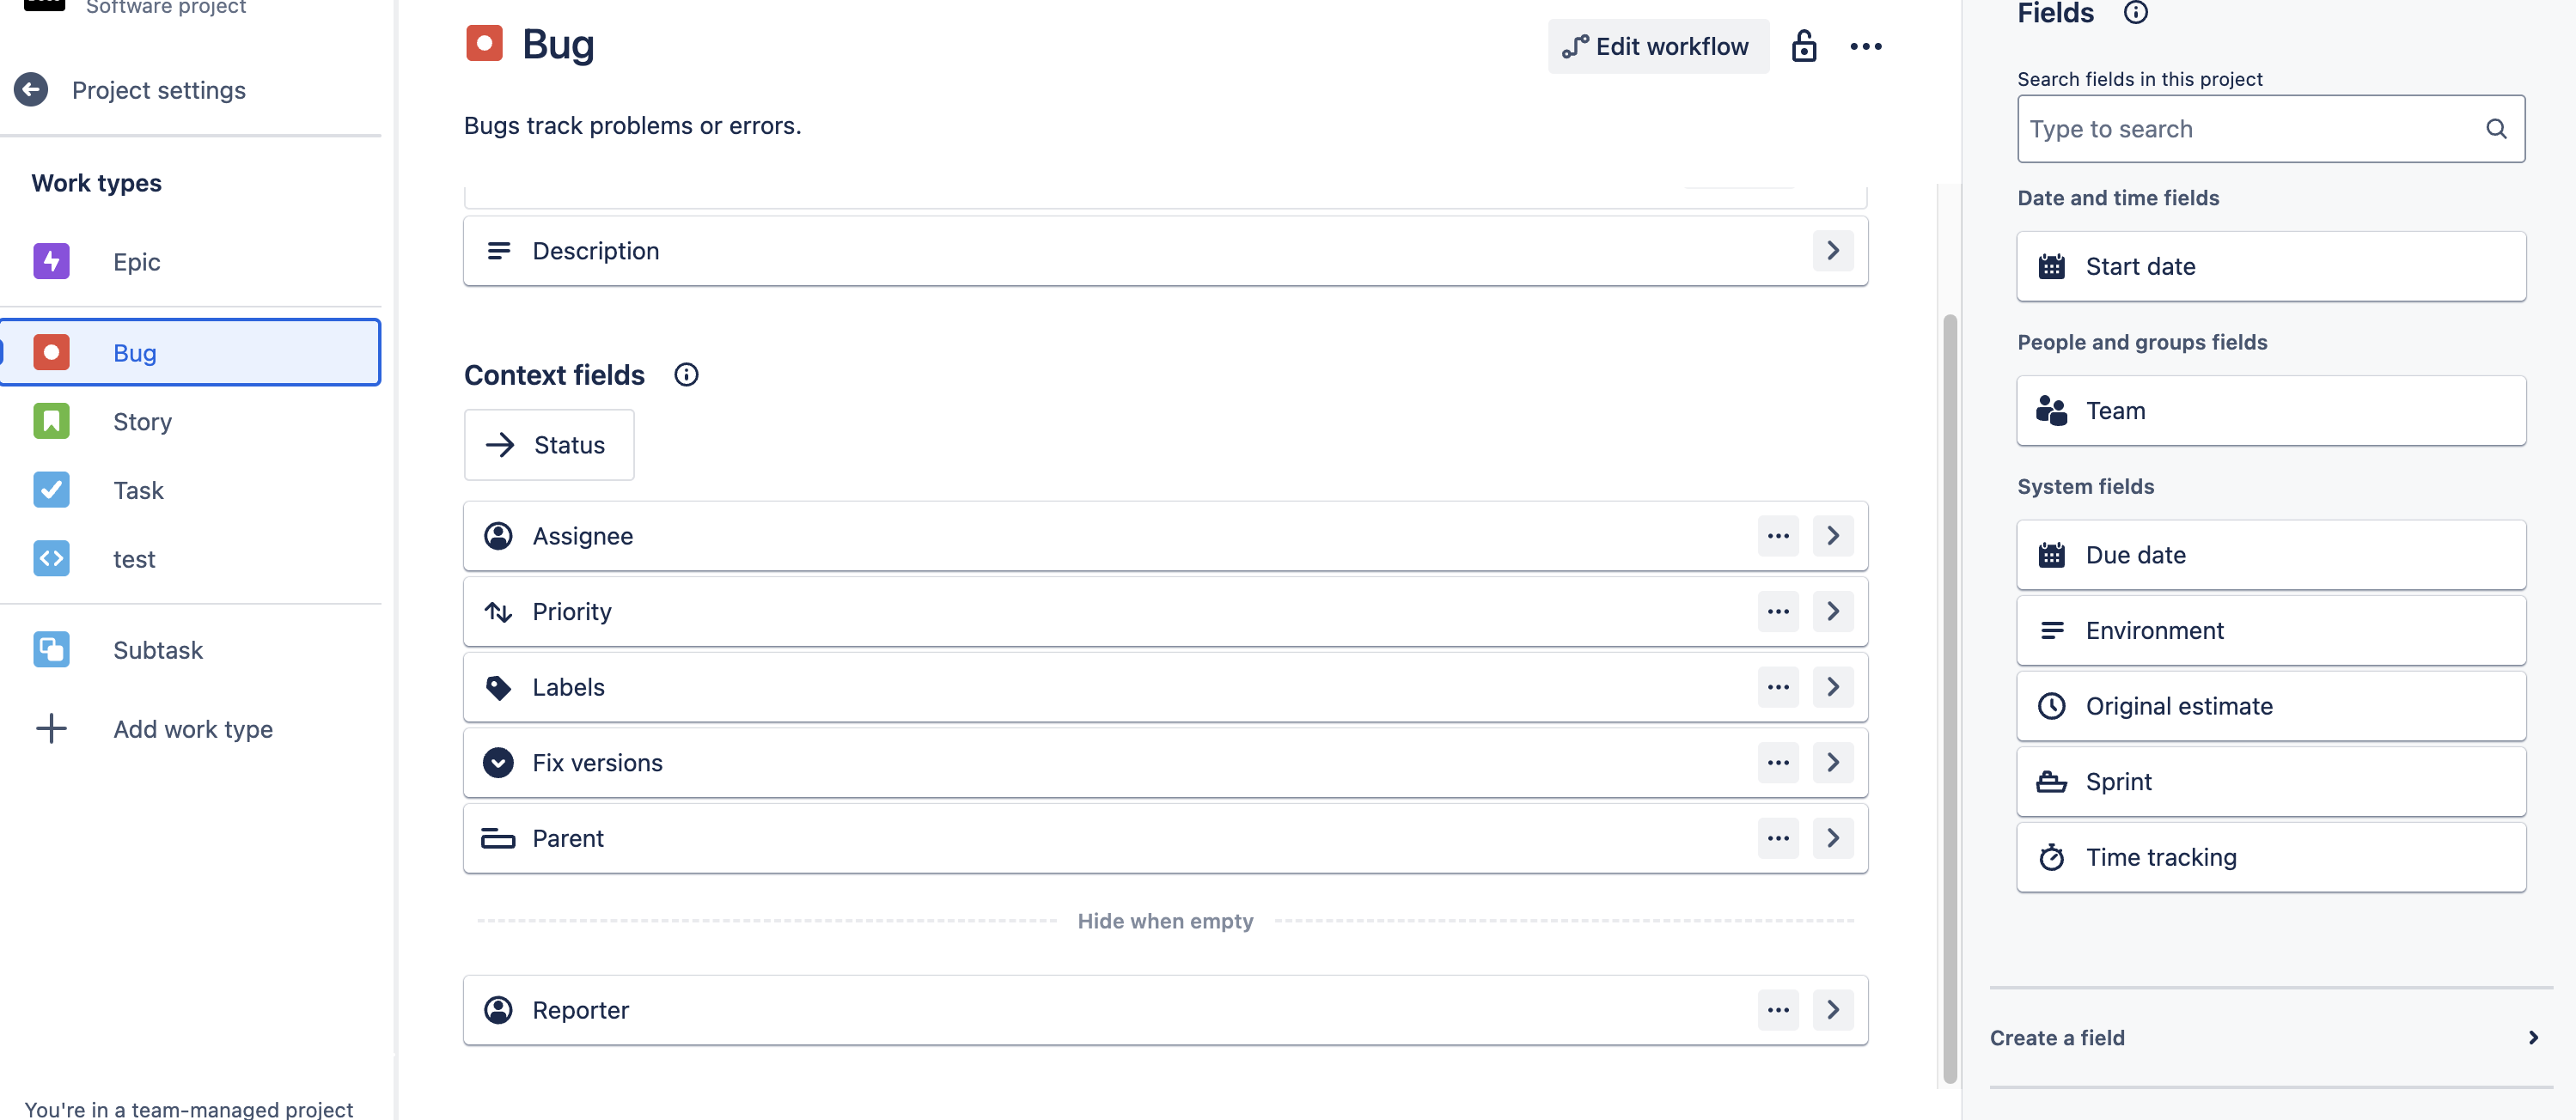Image resolution: width=2576 pixels, height=1120 pixels.
Task: Add the Start date field
Action: click(x=2271, y=266)
